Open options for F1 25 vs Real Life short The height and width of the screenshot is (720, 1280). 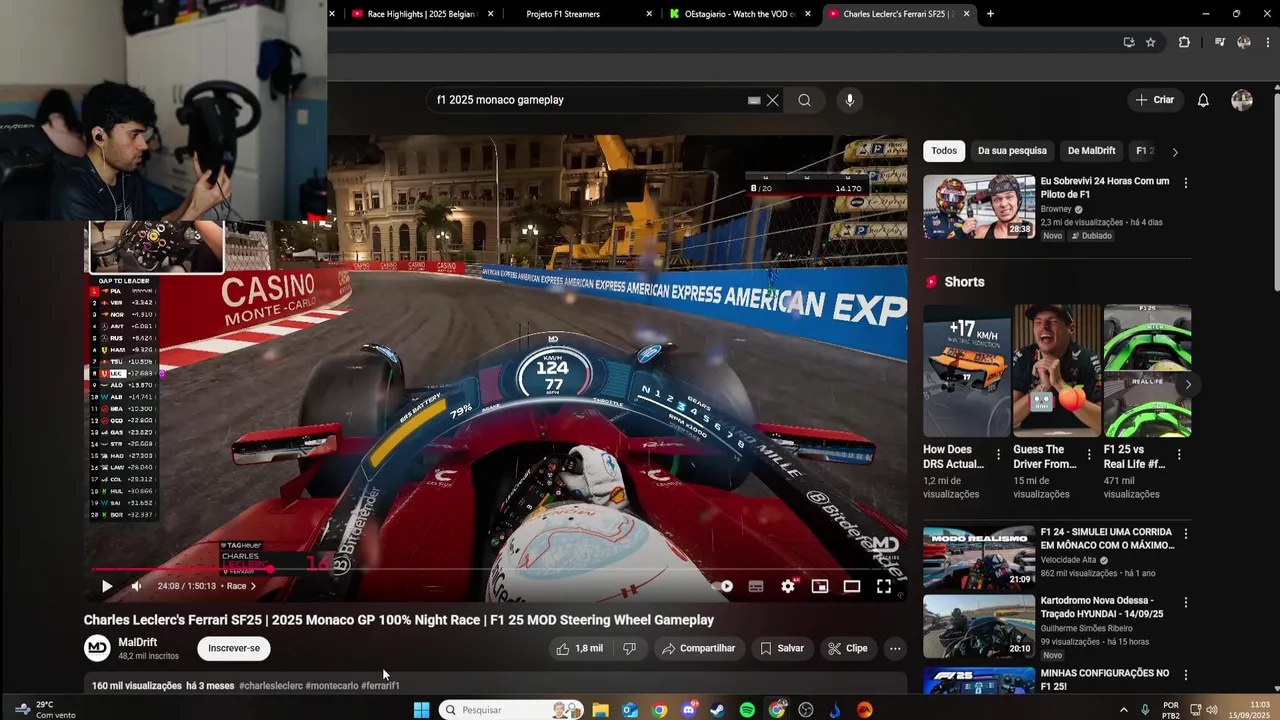click(1179, 455)
